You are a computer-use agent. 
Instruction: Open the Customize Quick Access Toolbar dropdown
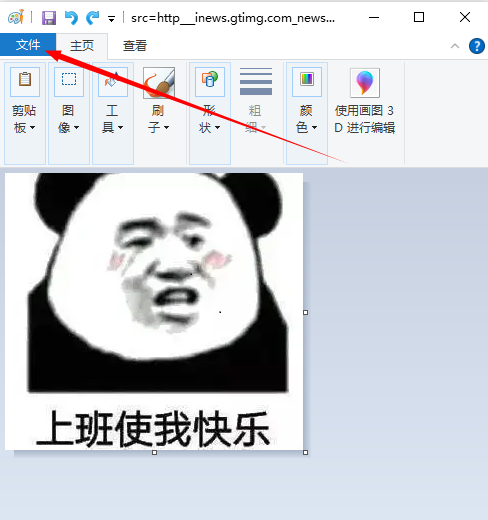tap(111, 19)
